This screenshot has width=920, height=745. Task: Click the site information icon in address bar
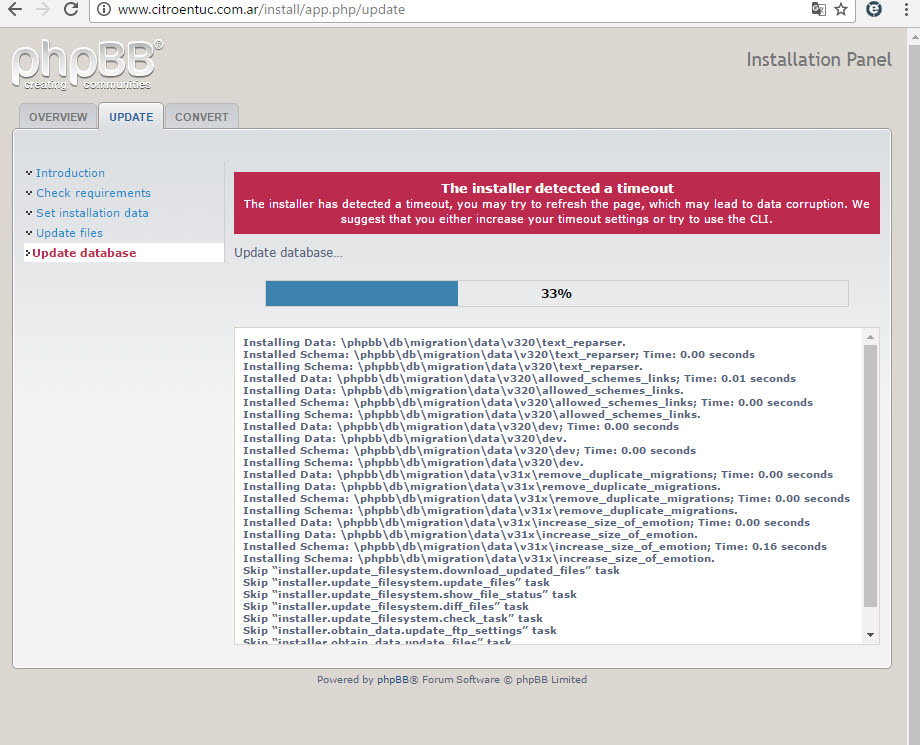[104, 10]
